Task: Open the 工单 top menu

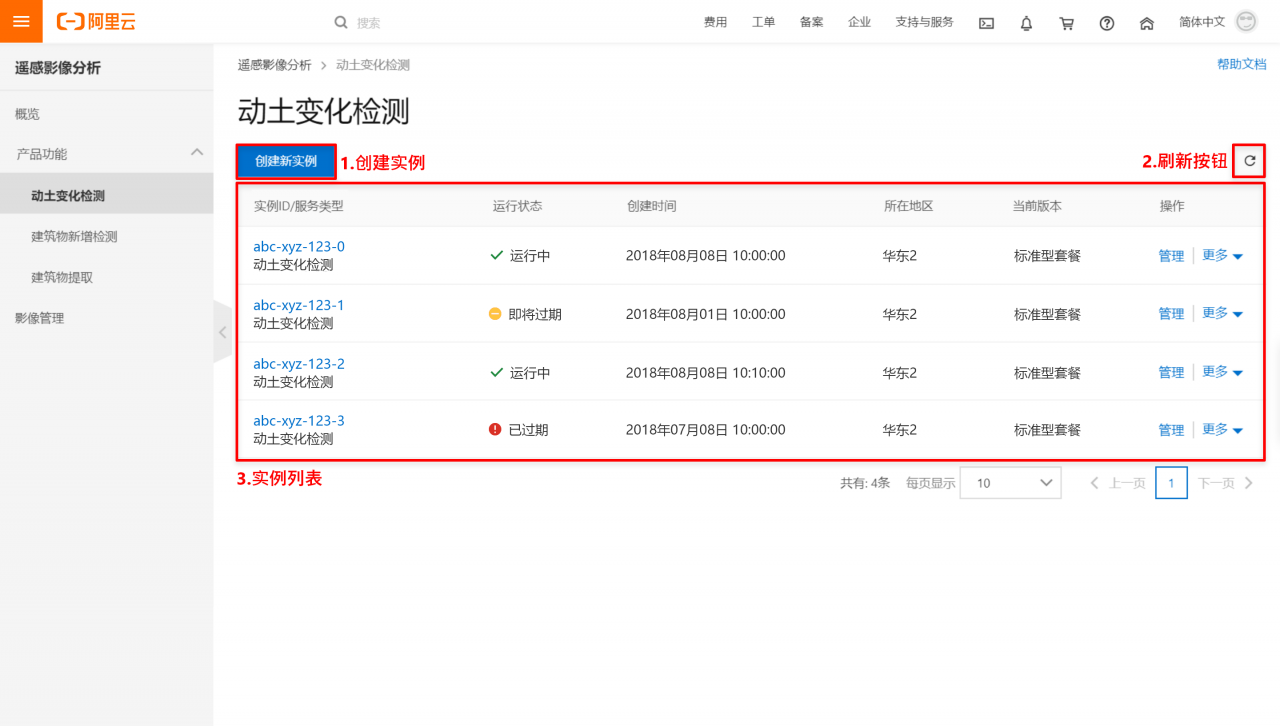Action: click(763, 22)
